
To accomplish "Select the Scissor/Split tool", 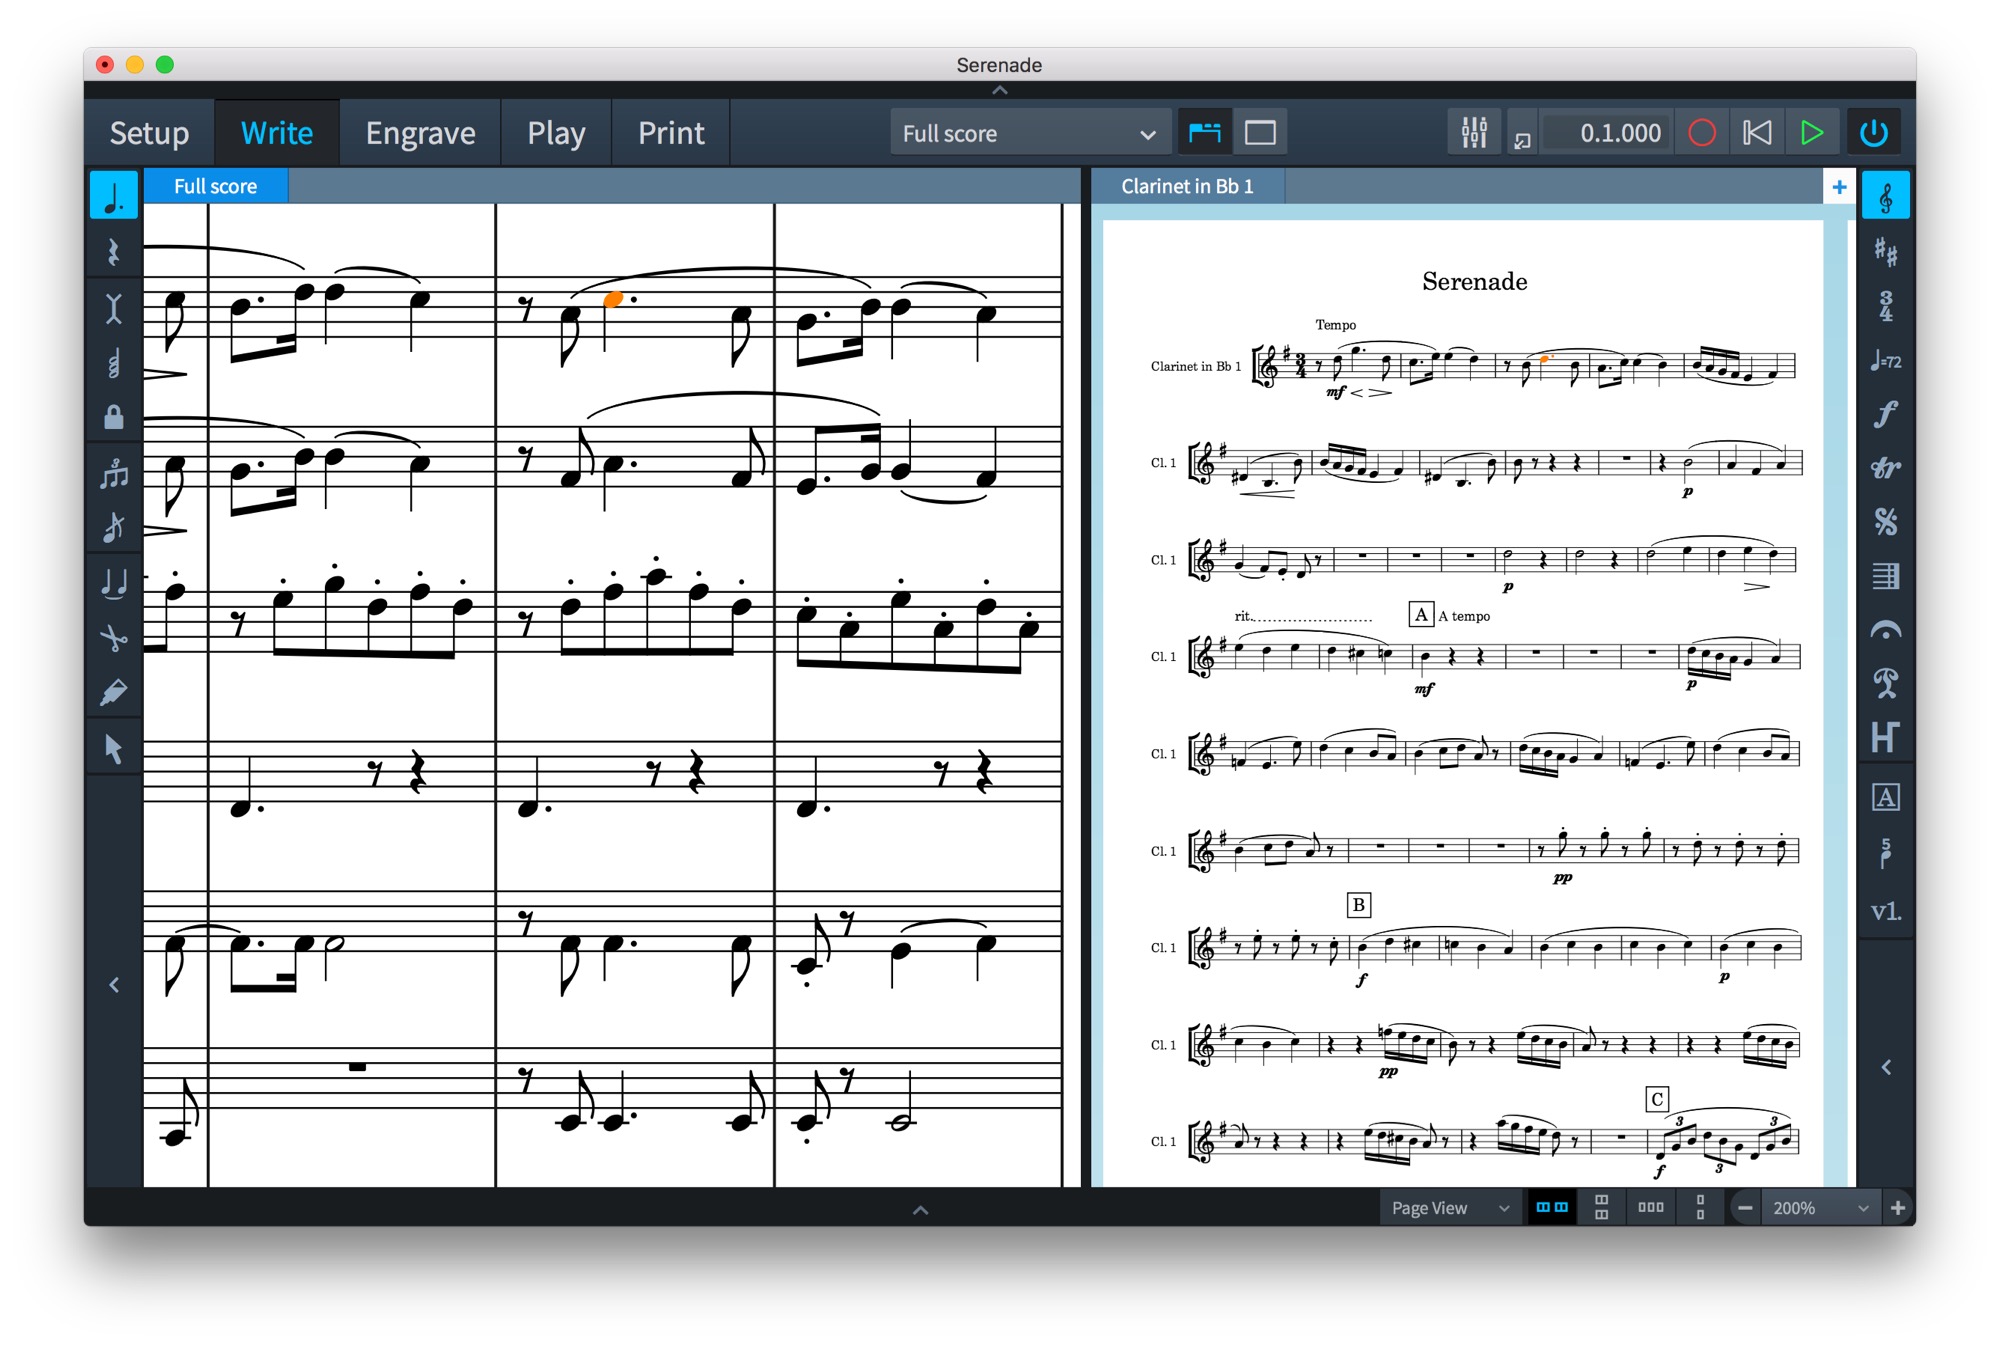I will (x=114, y=634).
